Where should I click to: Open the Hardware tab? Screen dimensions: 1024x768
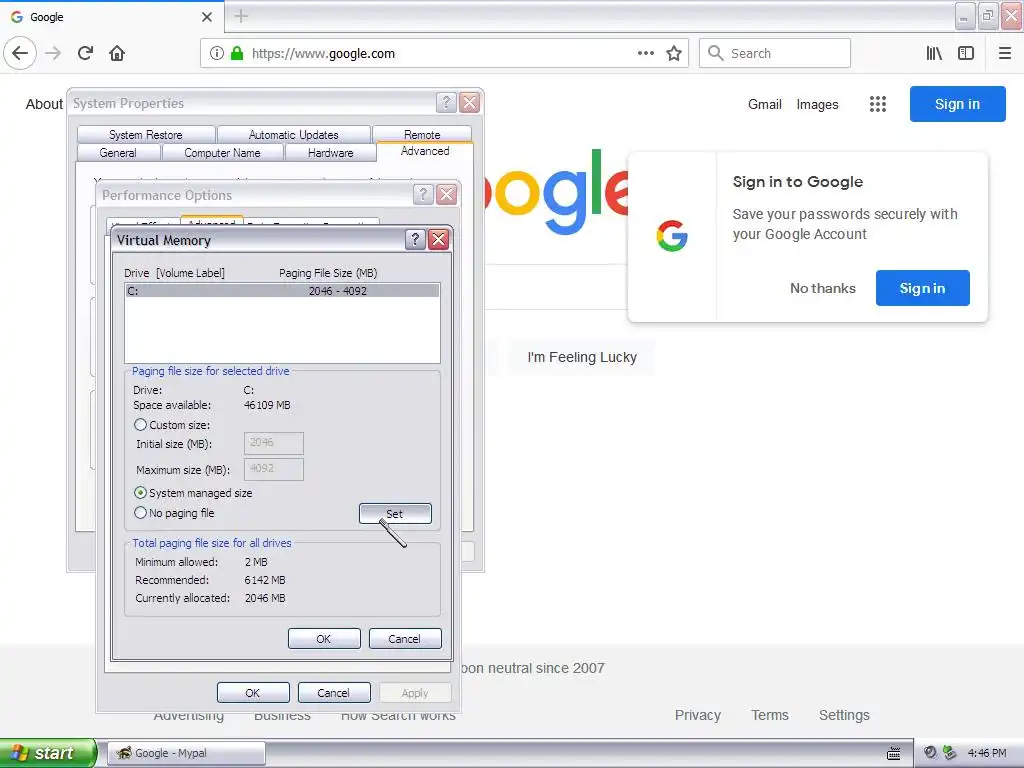click(x=330, y=153)
